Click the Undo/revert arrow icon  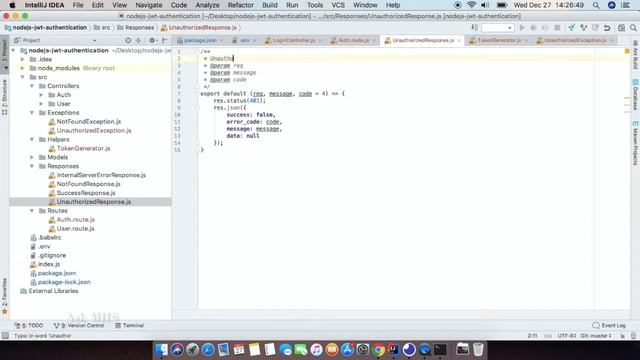[x=607, y=28]
